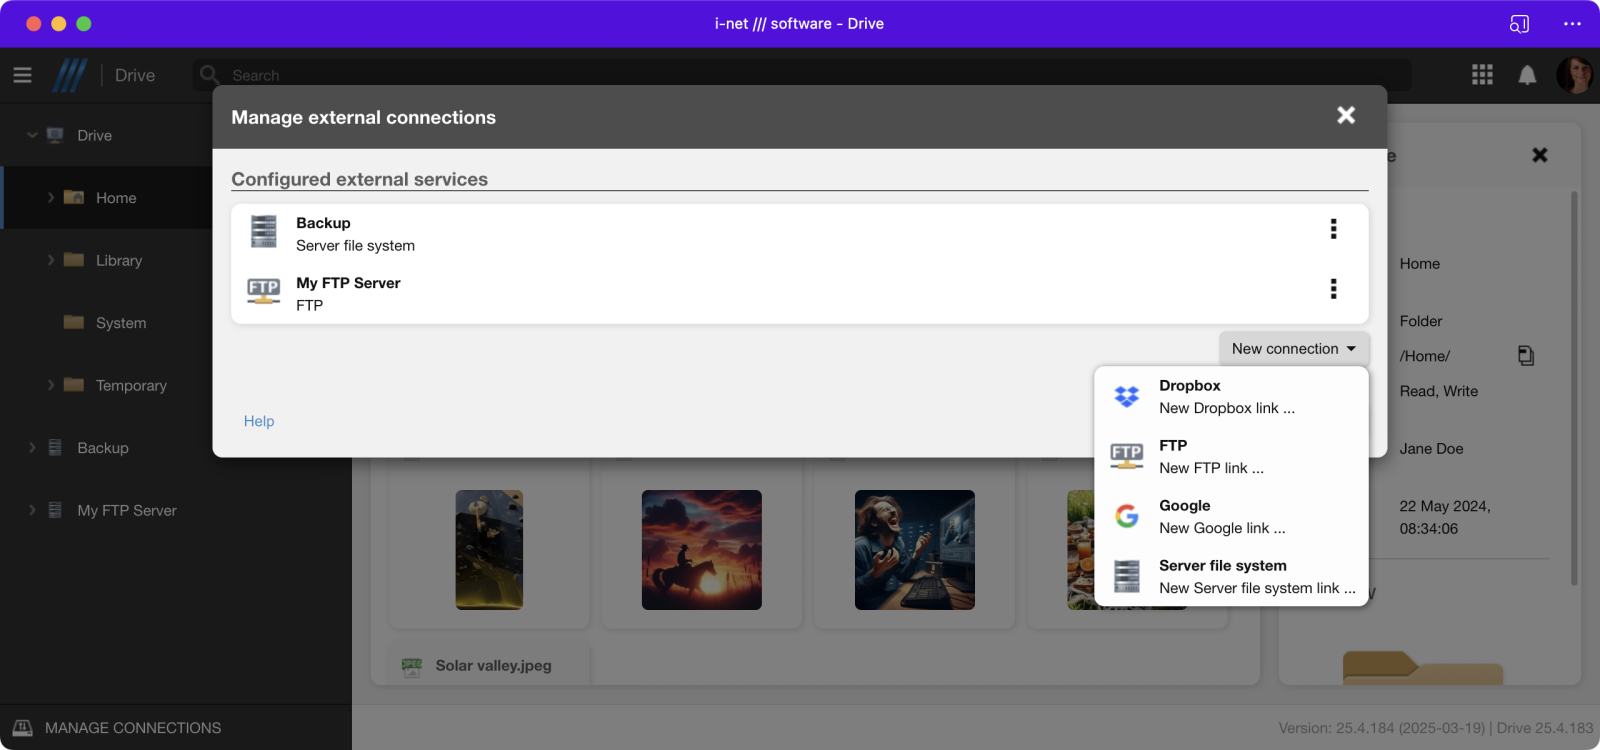Click the notifications bell icon
Image resolution: width=1600 pixels, height=750 pixels.
coord(1527,75)
